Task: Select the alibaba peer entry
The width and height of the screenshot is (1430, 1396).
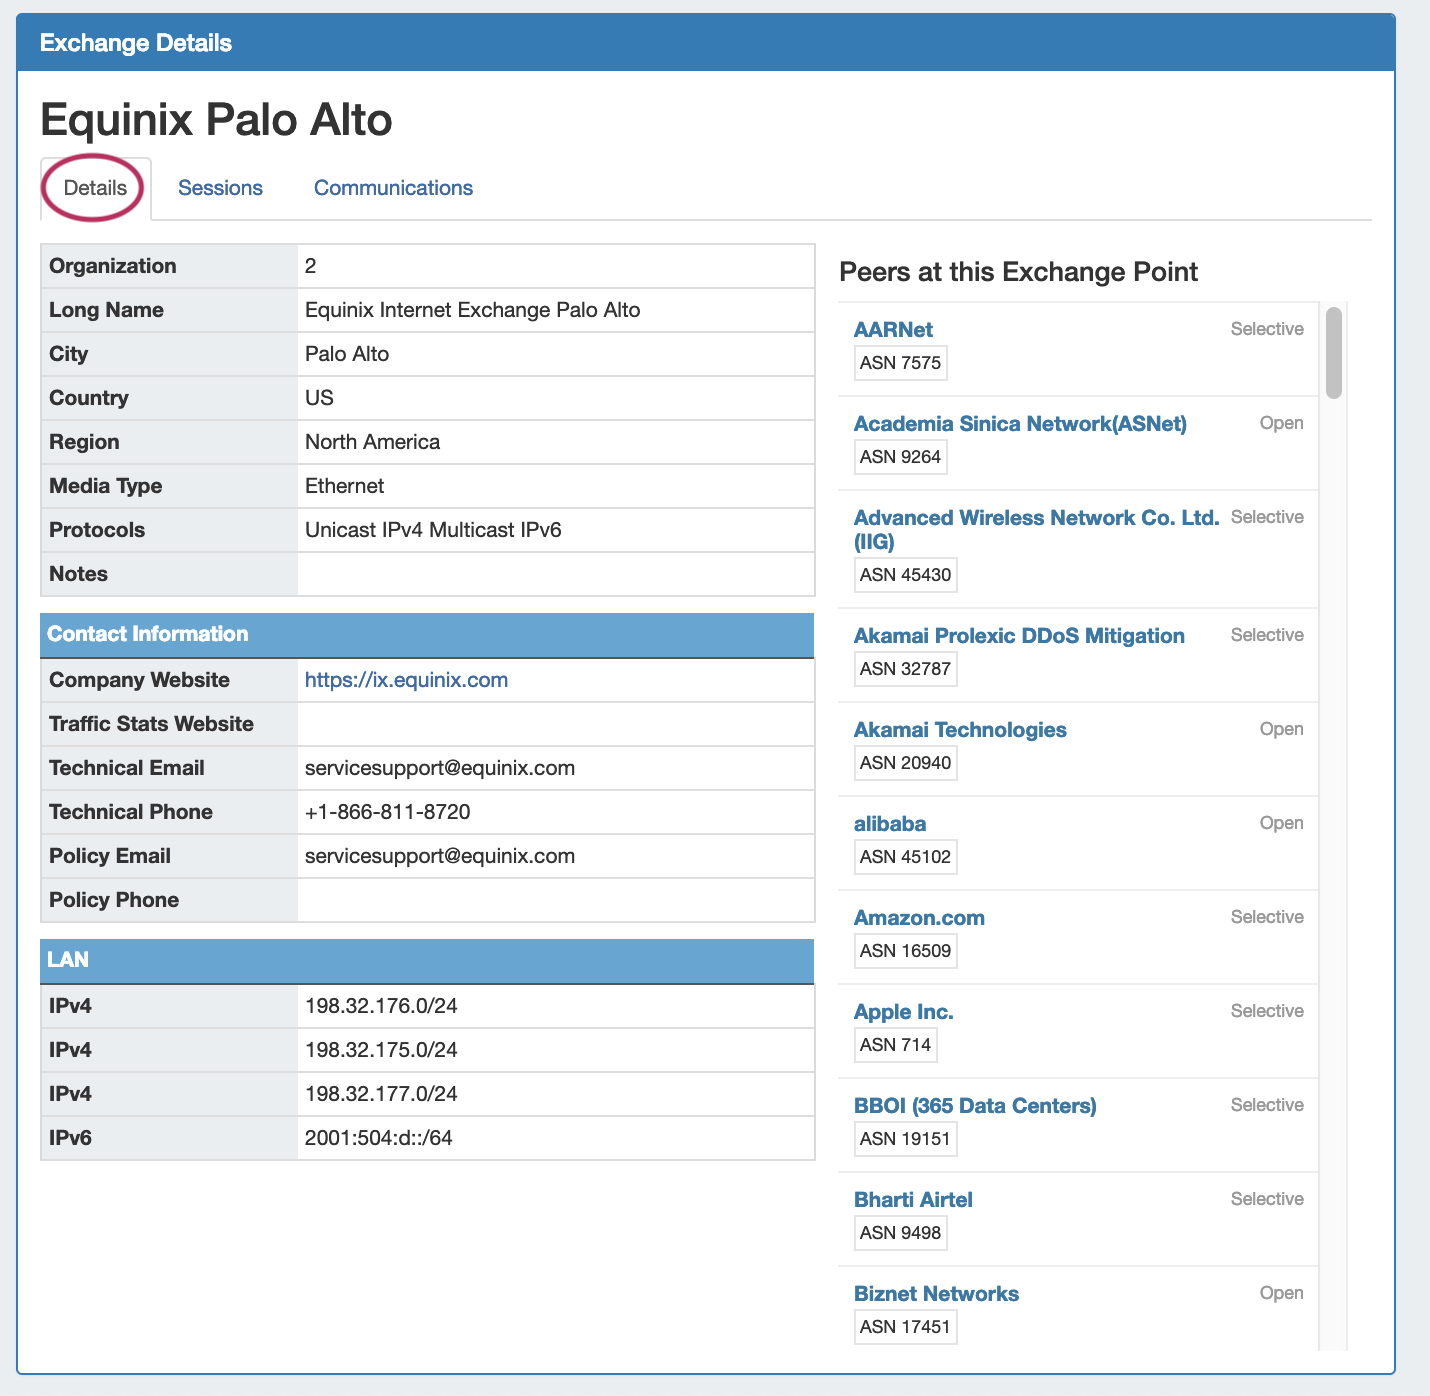Action: point(890,824)
